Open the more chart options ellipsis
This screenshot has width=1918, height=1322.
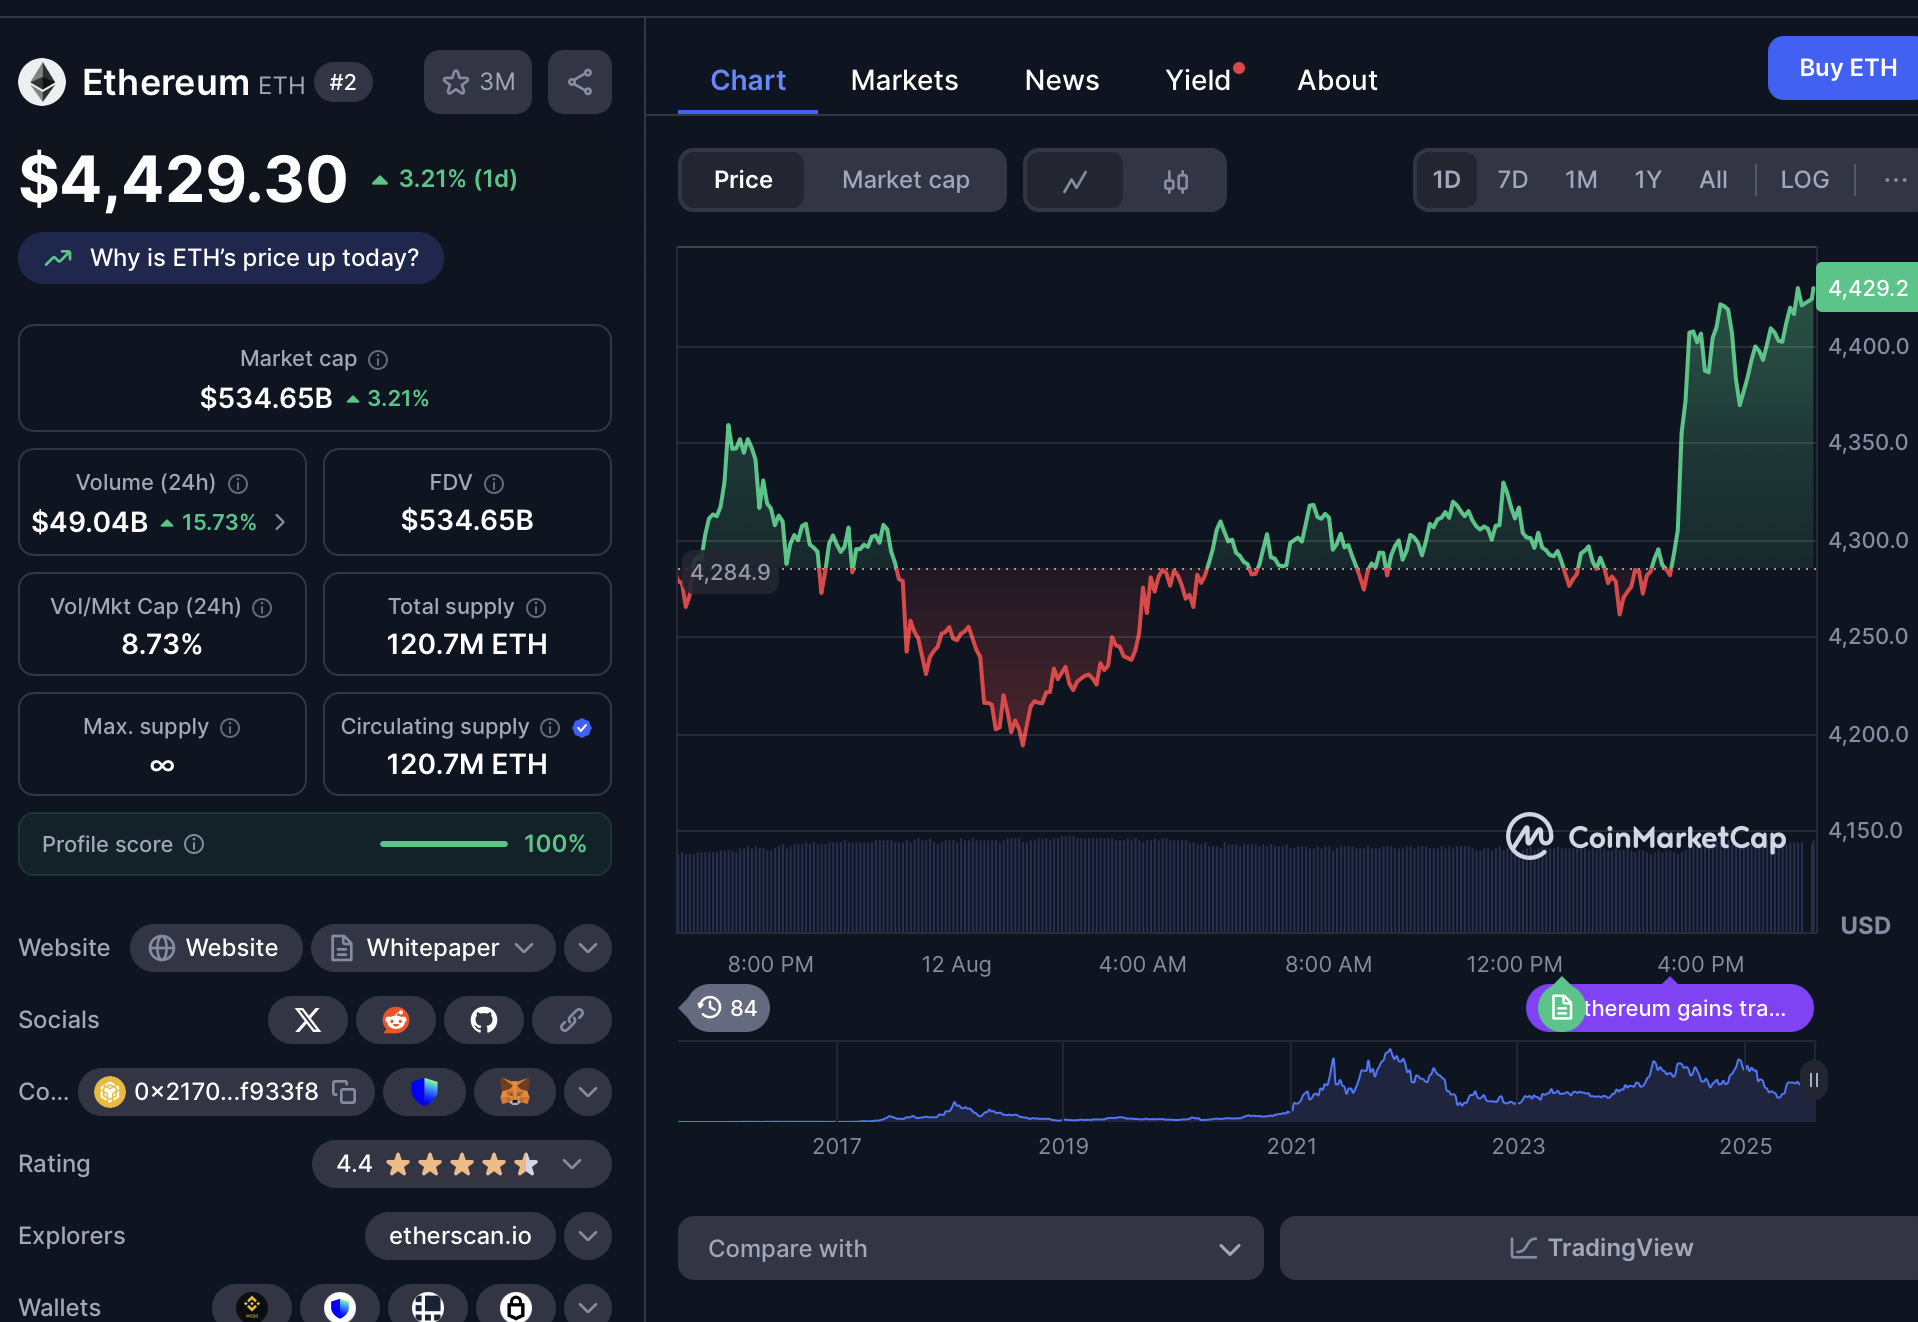1895,180
